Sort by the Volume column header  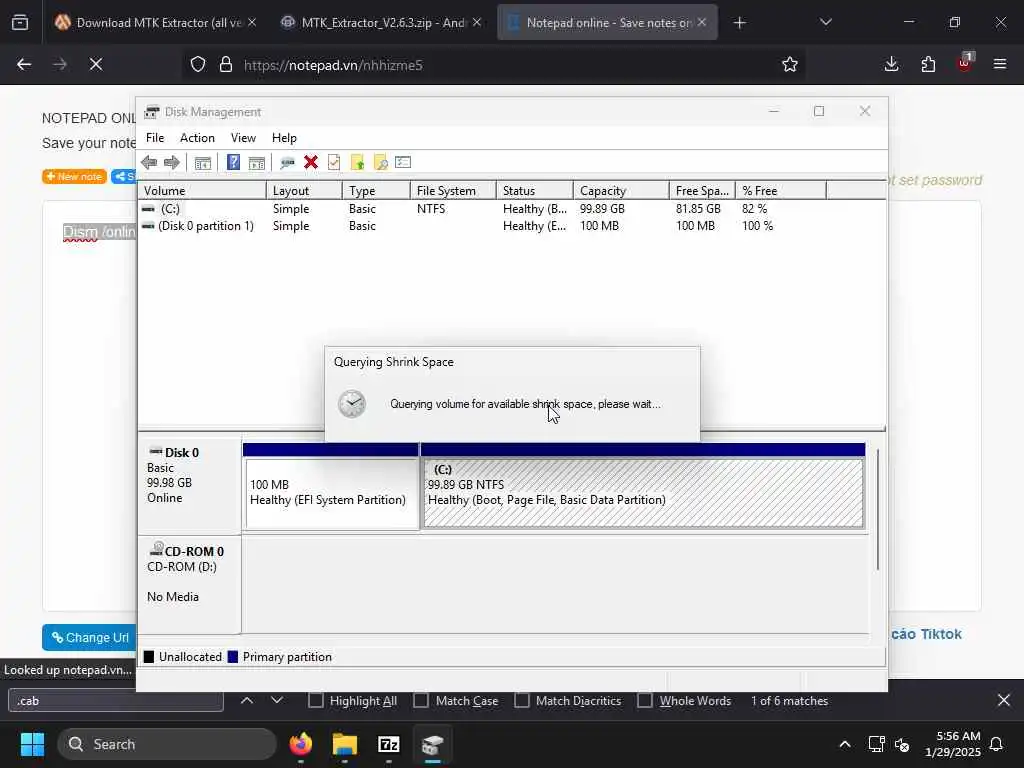click(x=202, y=191)
